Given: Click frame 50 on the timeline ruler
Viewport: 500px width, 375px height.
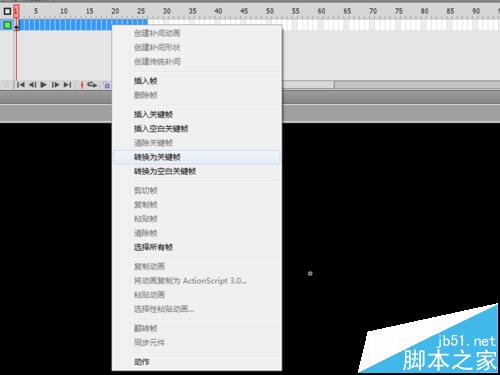Looking at the screenshot, I should pos(270,11).
